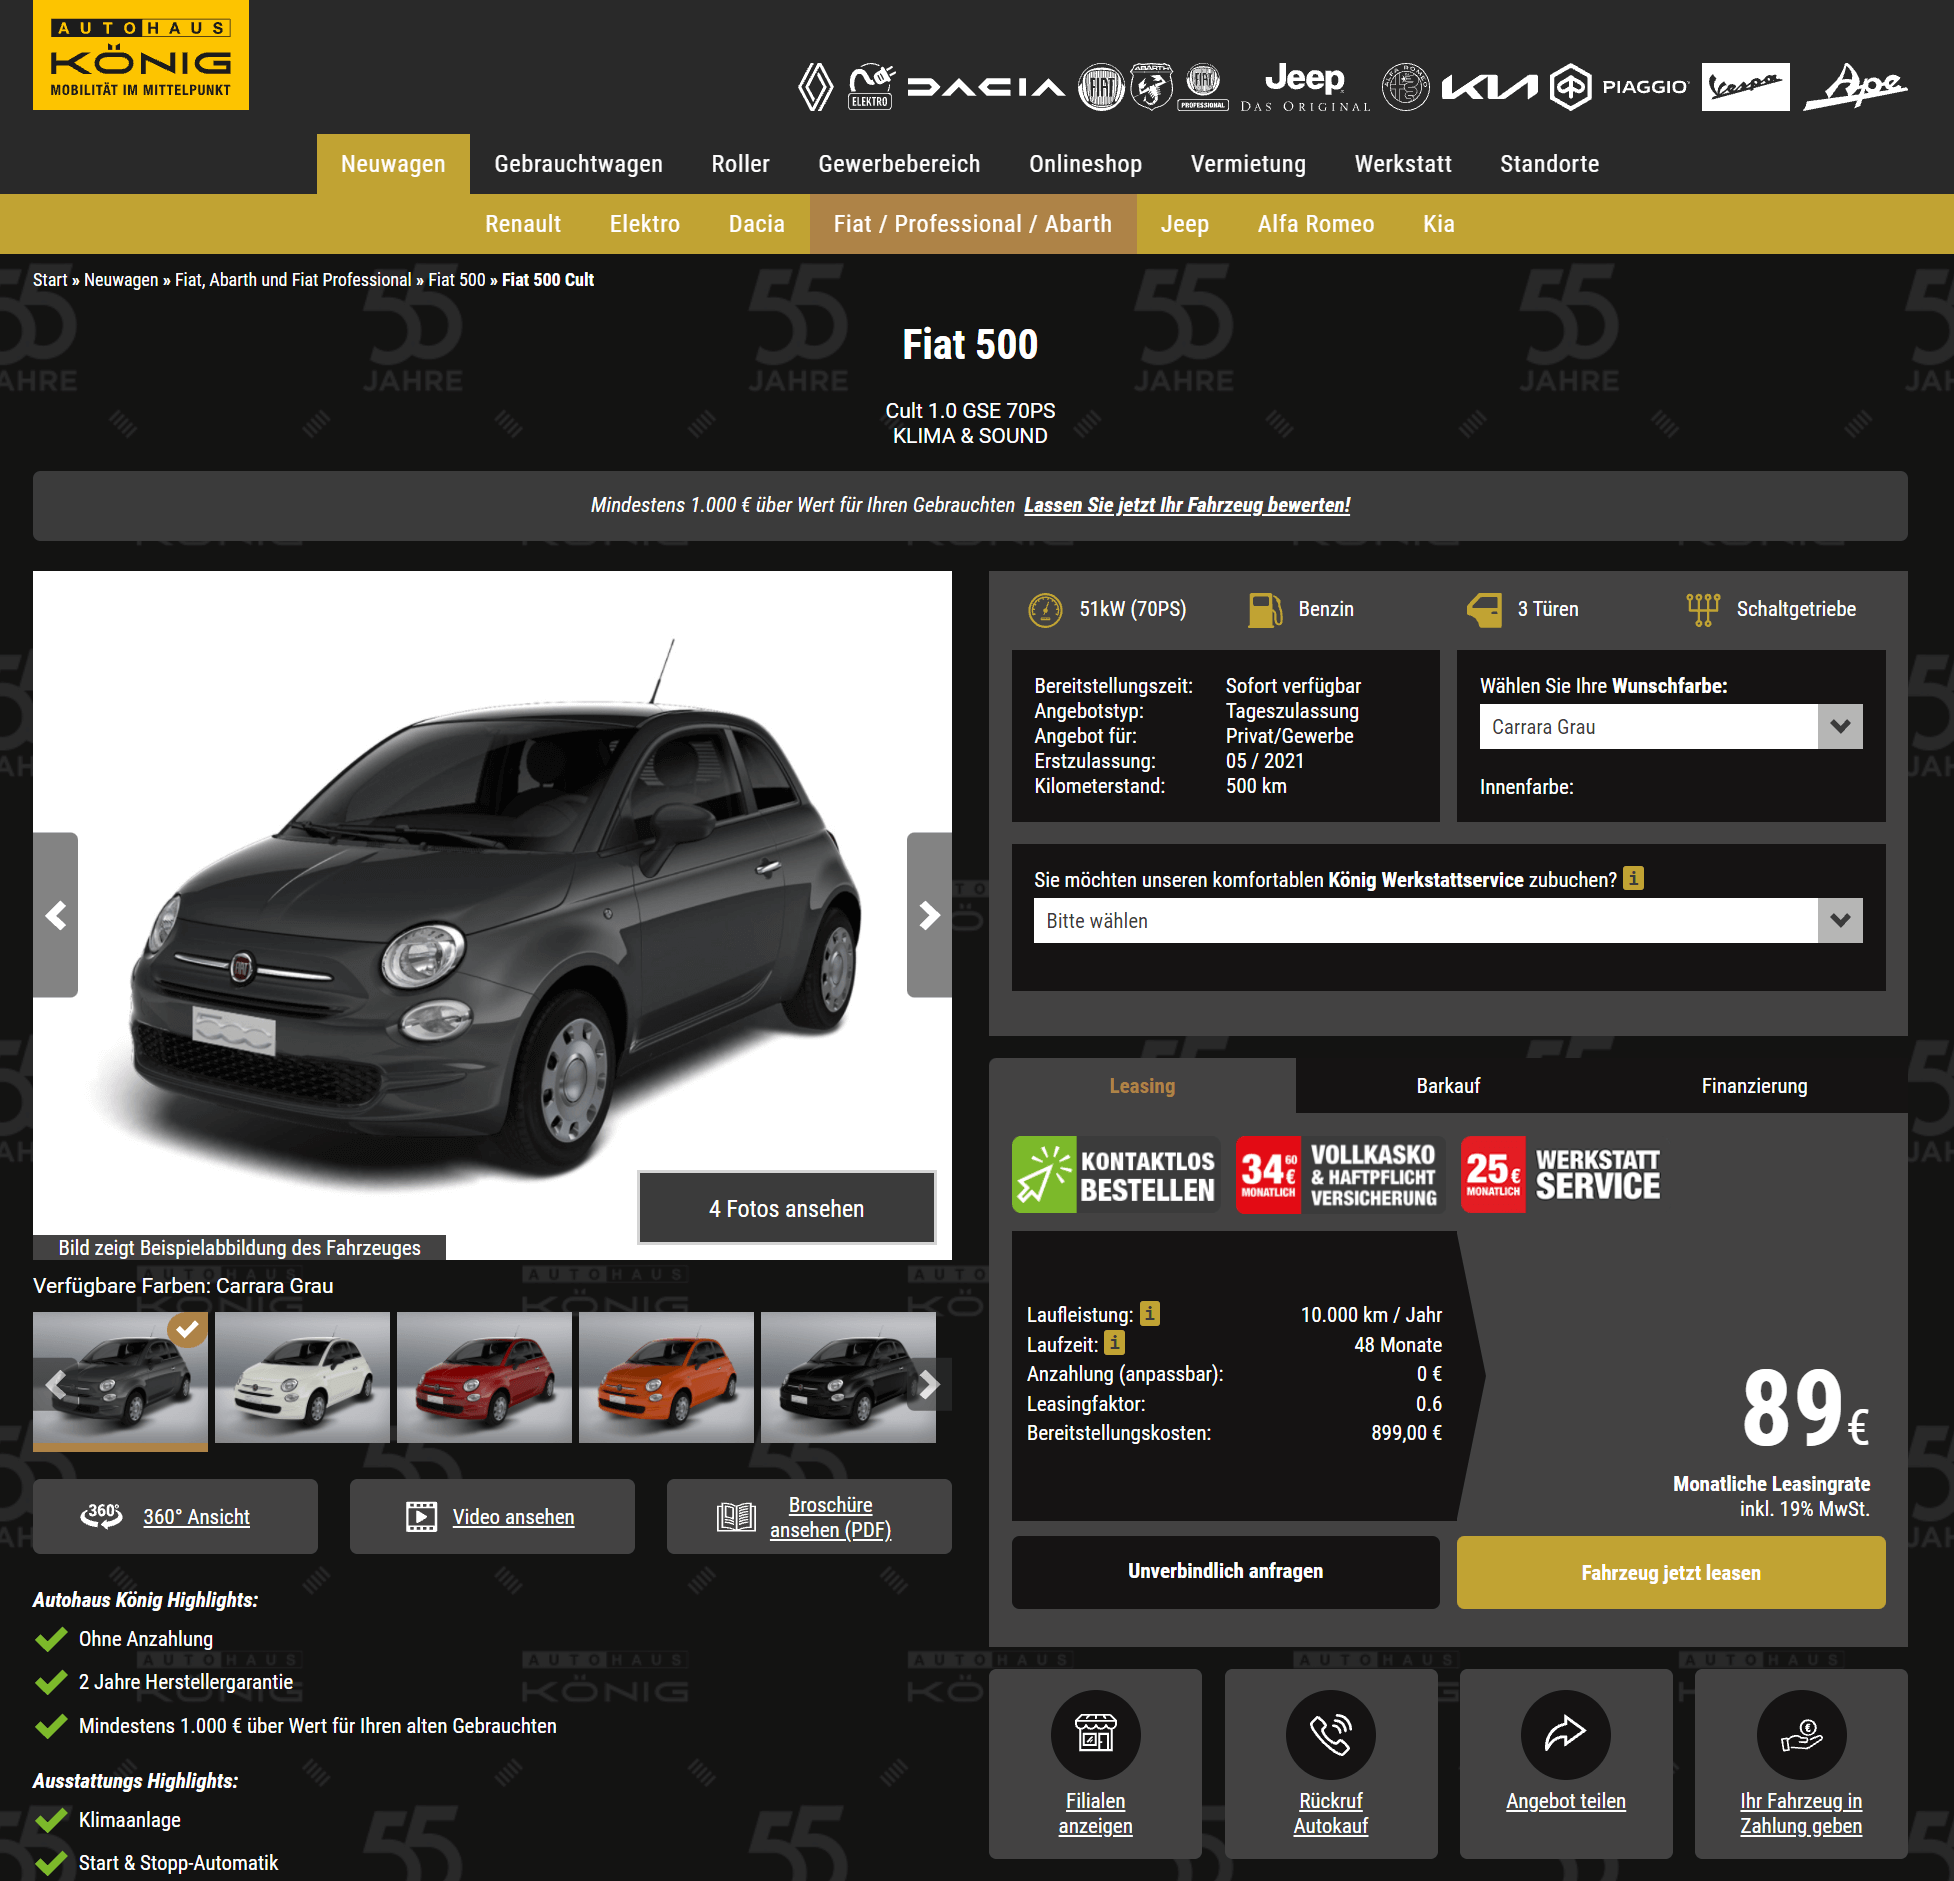Click the Kontaktlos Bestellen badge
The width and height of the screenshot is (1954, 1881).
tap(1116, 1175)
